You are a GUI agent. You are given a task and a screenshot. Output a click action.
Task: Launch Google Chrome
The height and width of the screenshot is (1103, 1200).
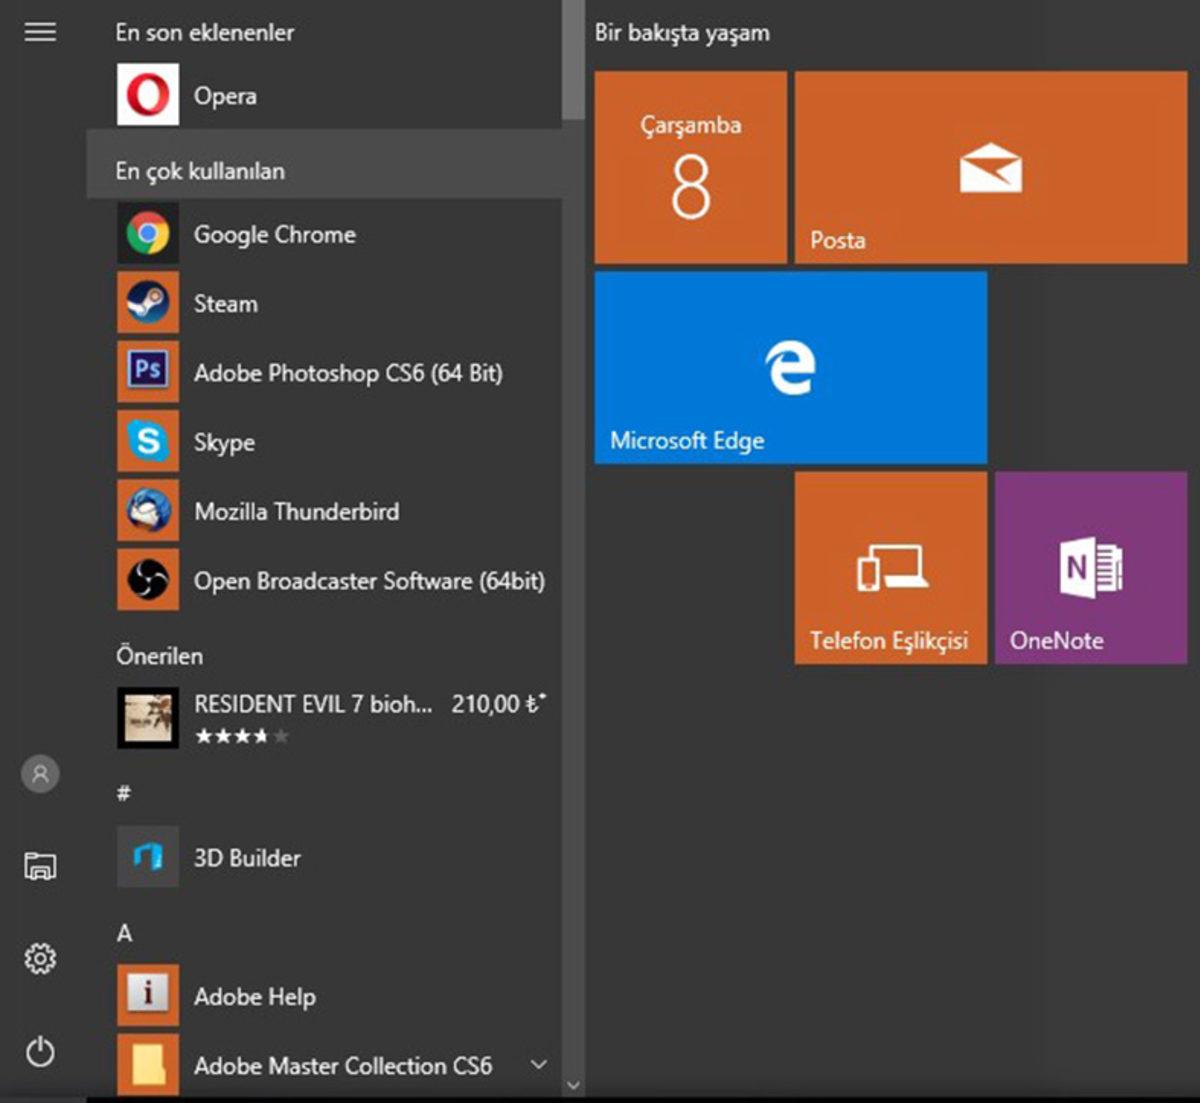pyautogui.click(x=275, y=234)
